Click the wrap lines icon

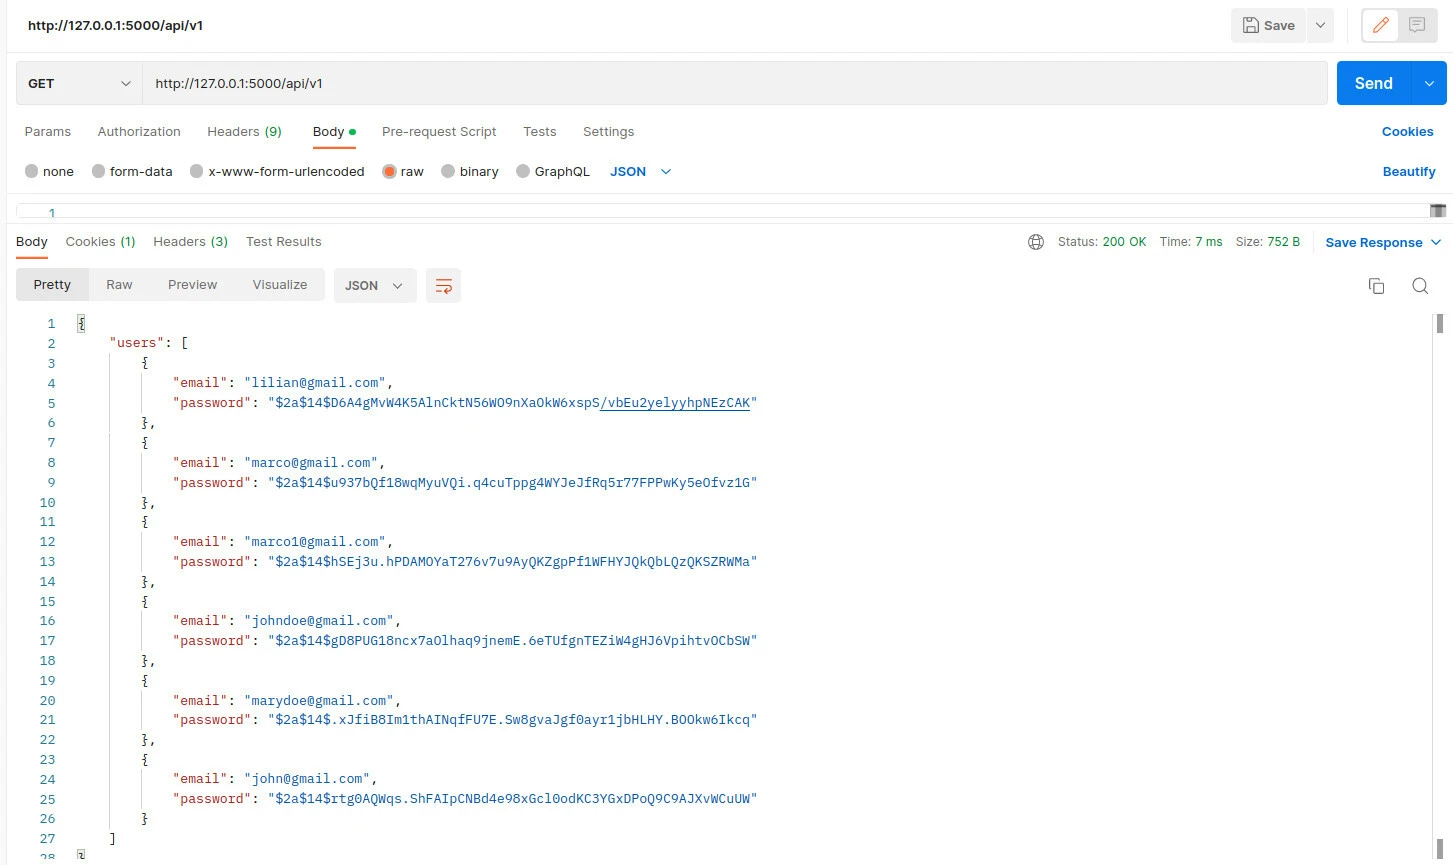443,286
